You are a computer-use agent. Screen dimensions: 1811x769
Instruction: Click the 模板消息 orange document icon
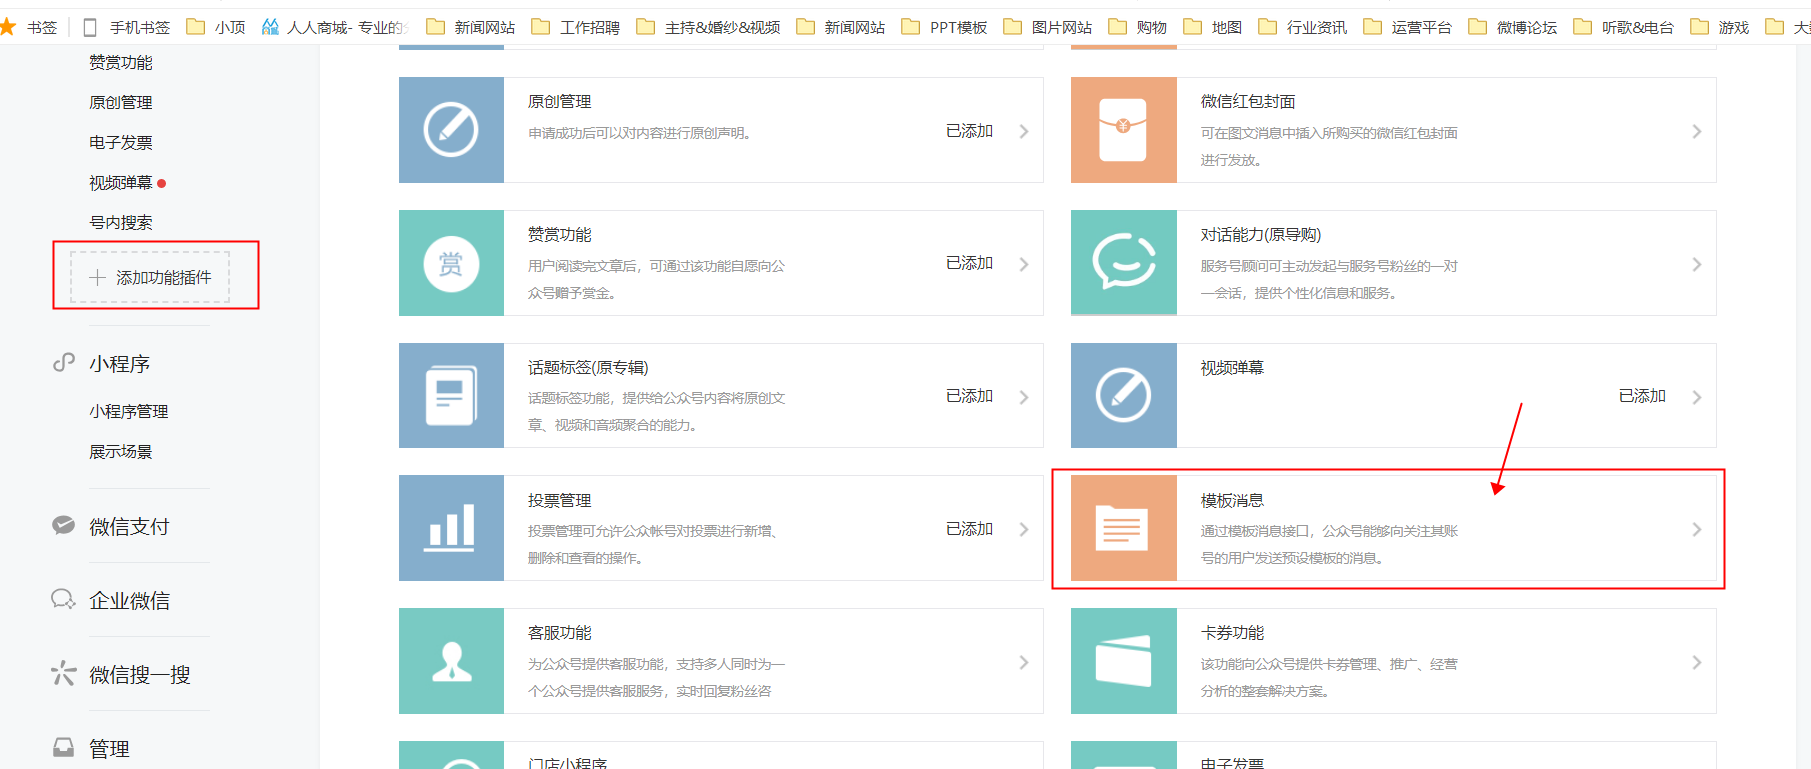click(x=1123, y=528)
